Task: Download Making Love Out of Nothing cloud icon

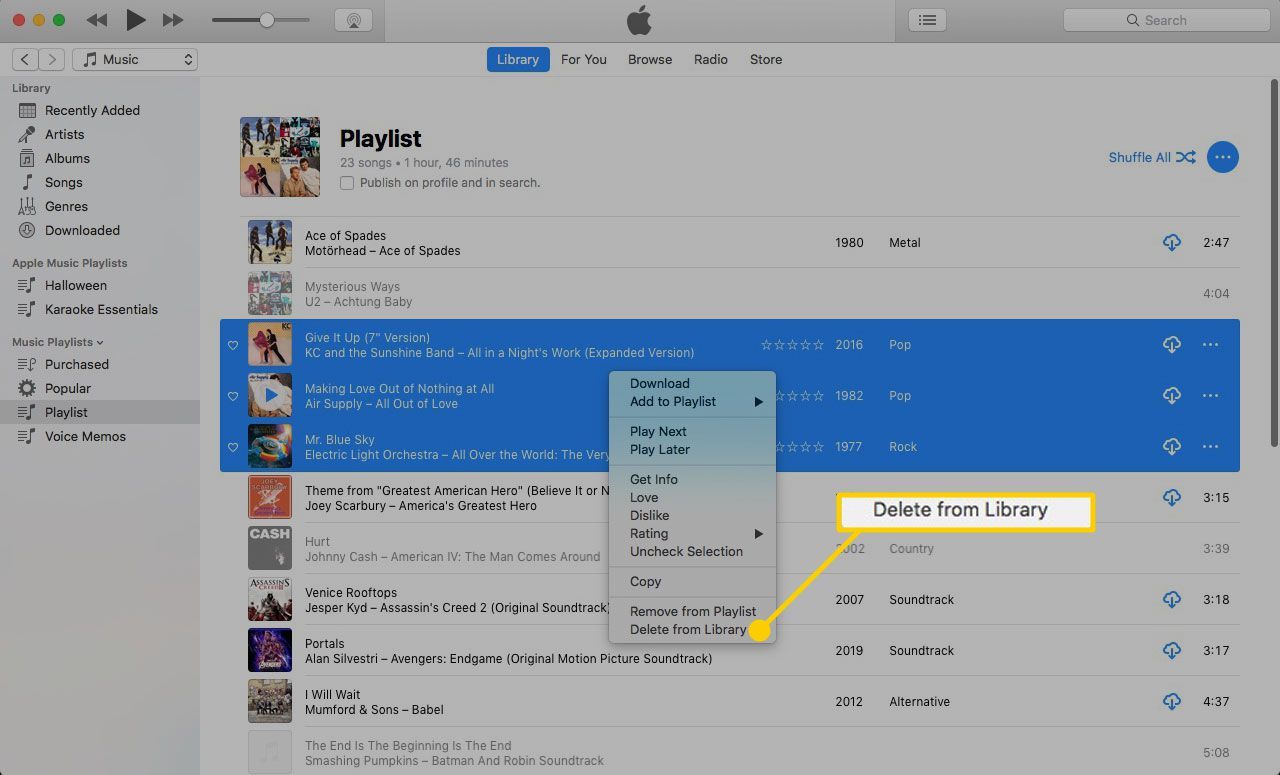Action: tap(1172, 395)
